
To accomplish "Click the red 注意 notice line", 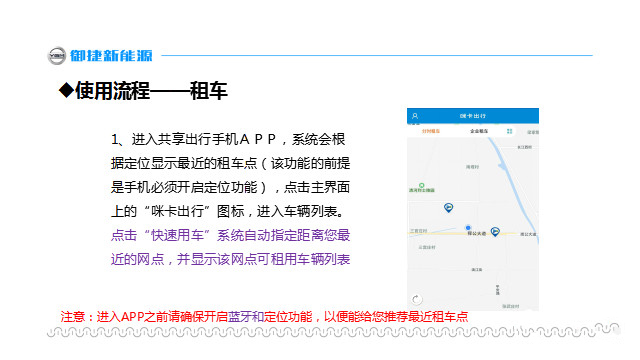I will coord(264,317).
